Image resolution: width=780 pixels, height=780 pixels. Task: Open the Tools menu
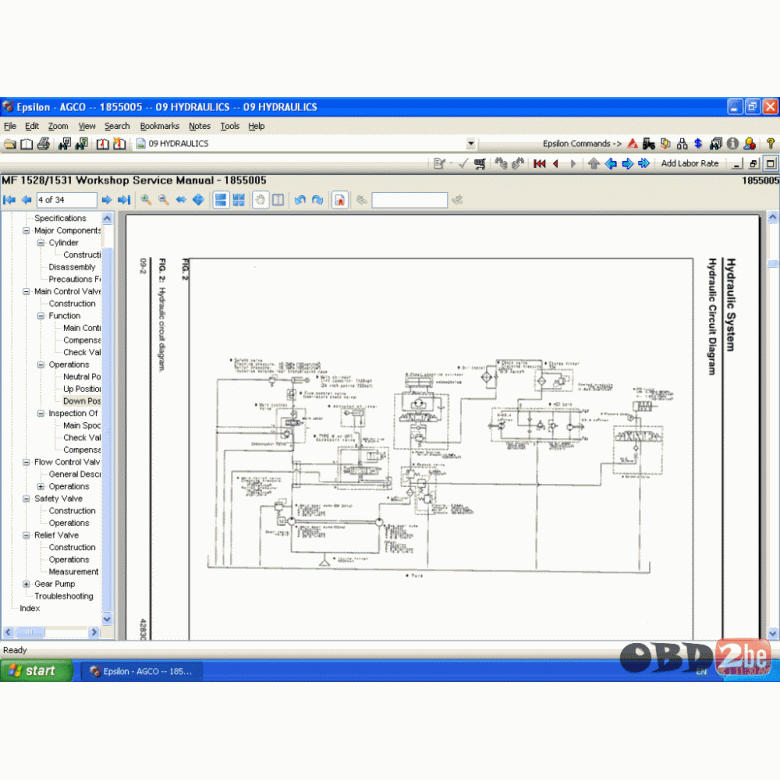[230, 126]
